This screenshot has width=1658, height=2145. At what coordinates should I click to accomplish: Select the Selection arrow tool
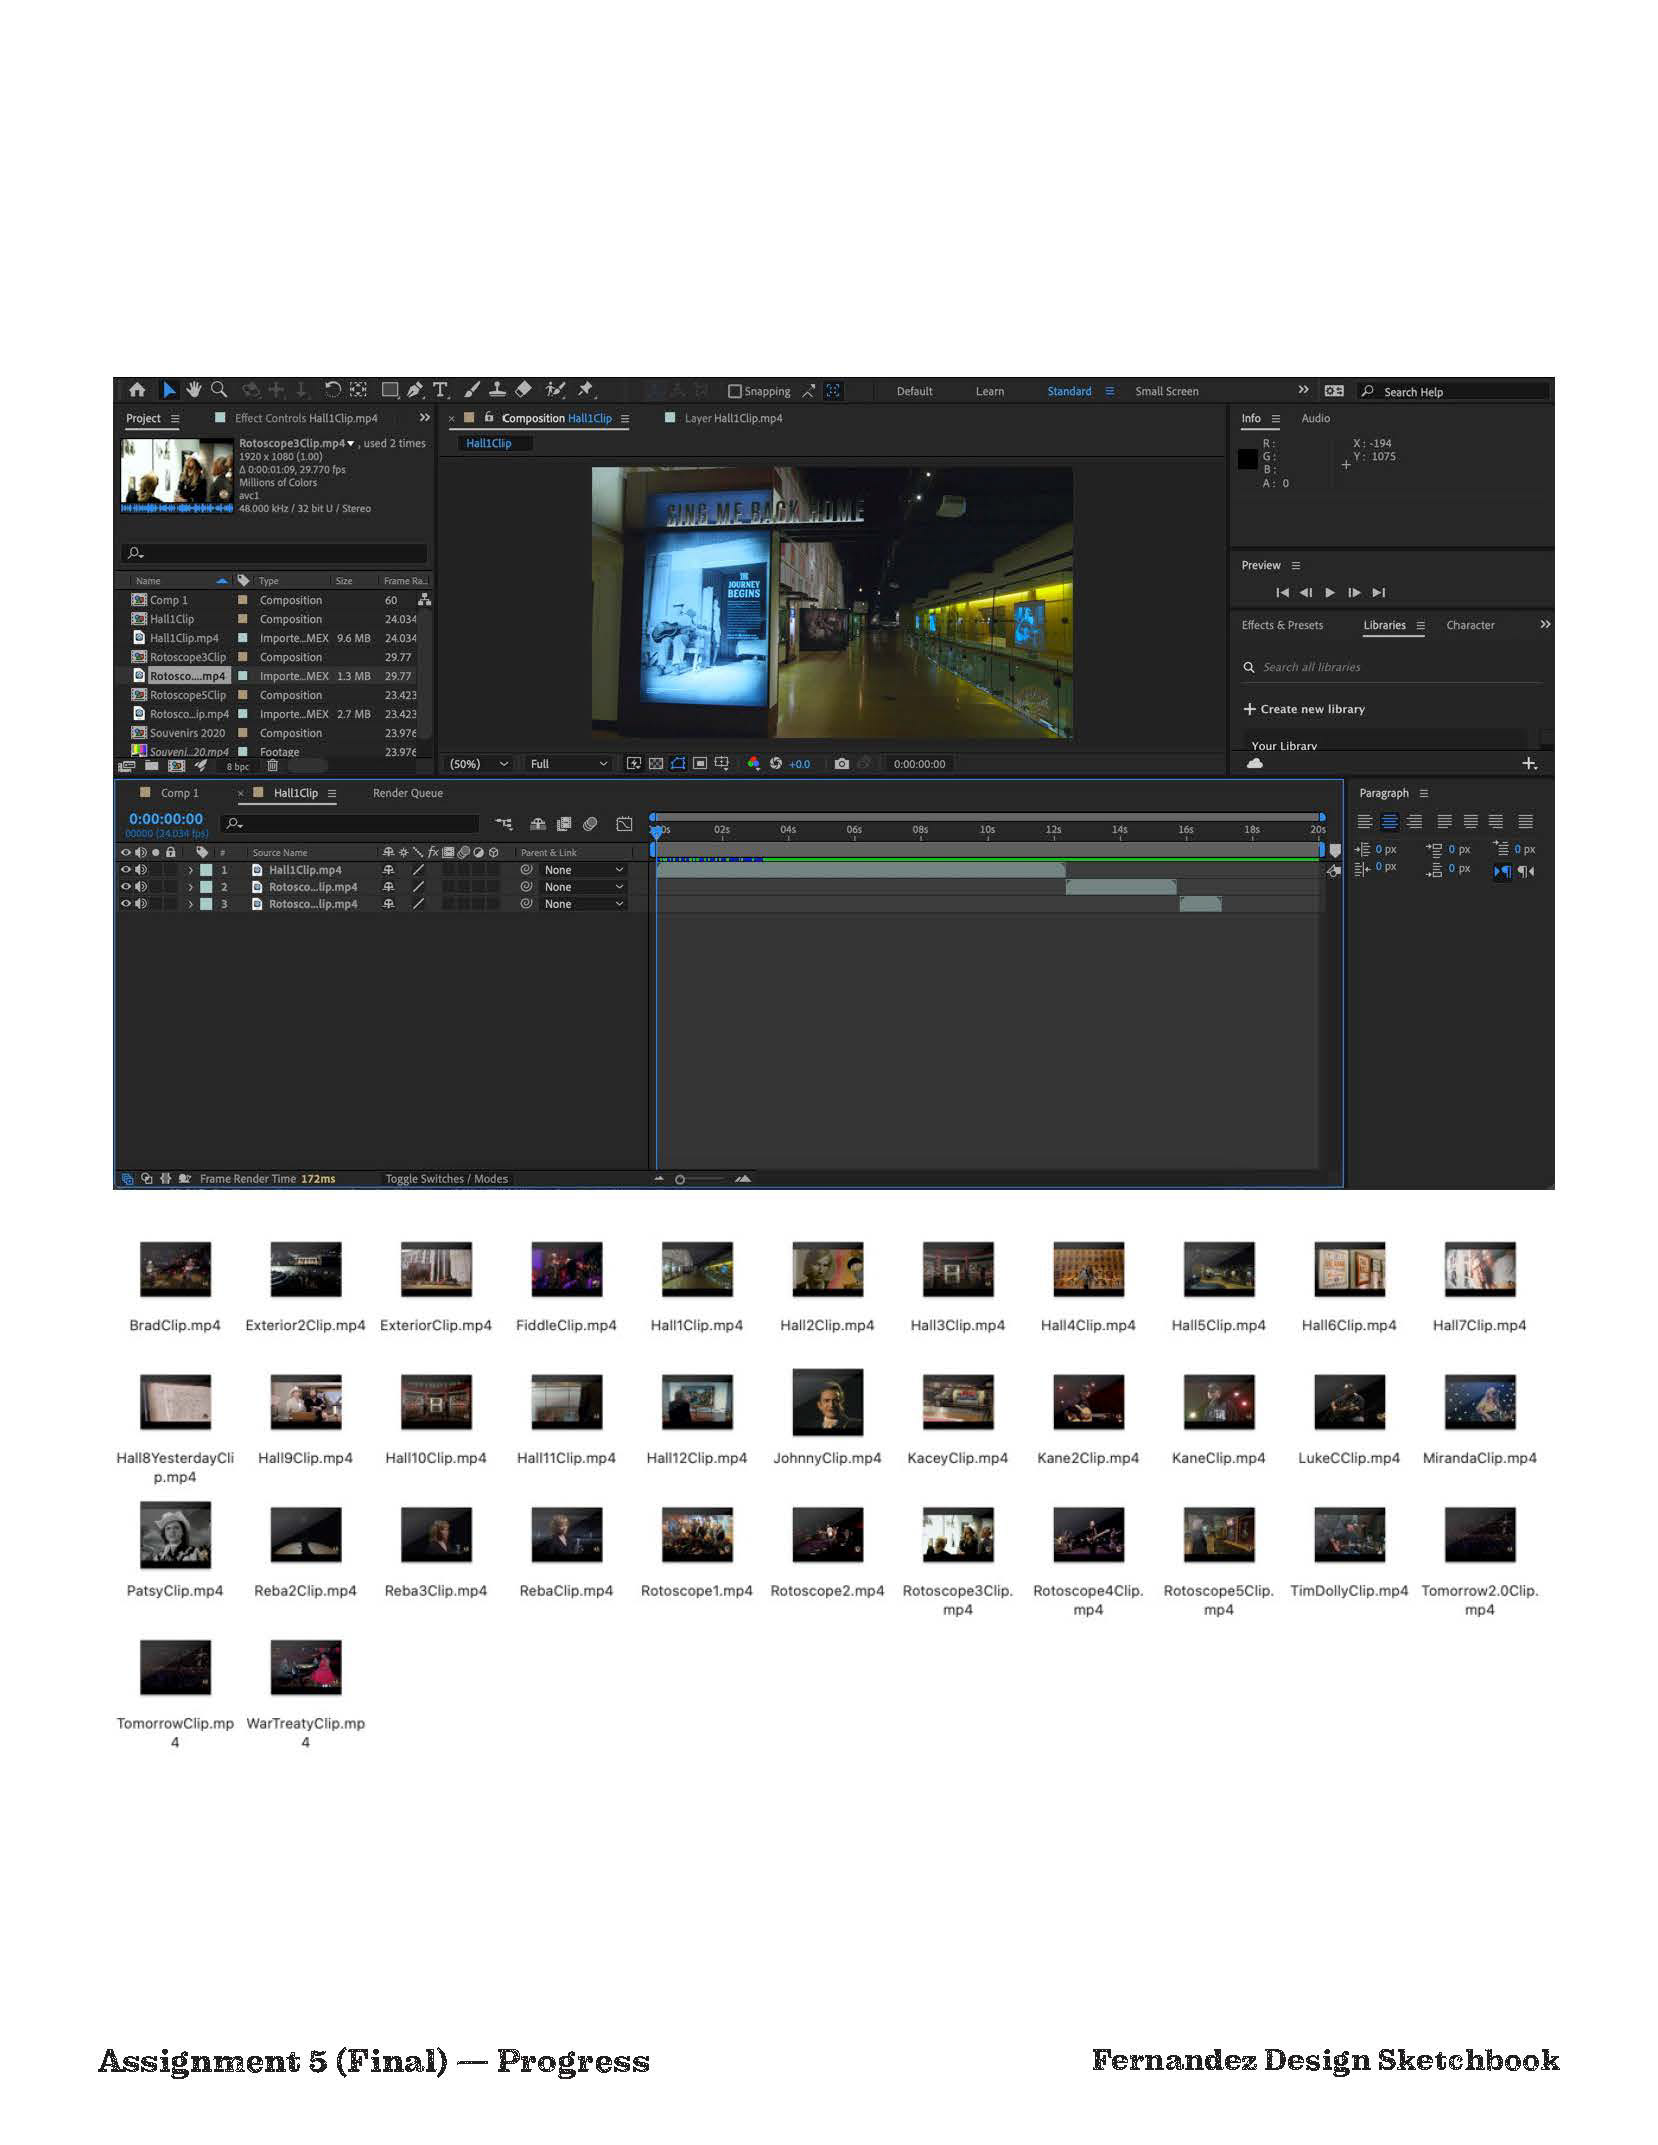coord(169,390)
